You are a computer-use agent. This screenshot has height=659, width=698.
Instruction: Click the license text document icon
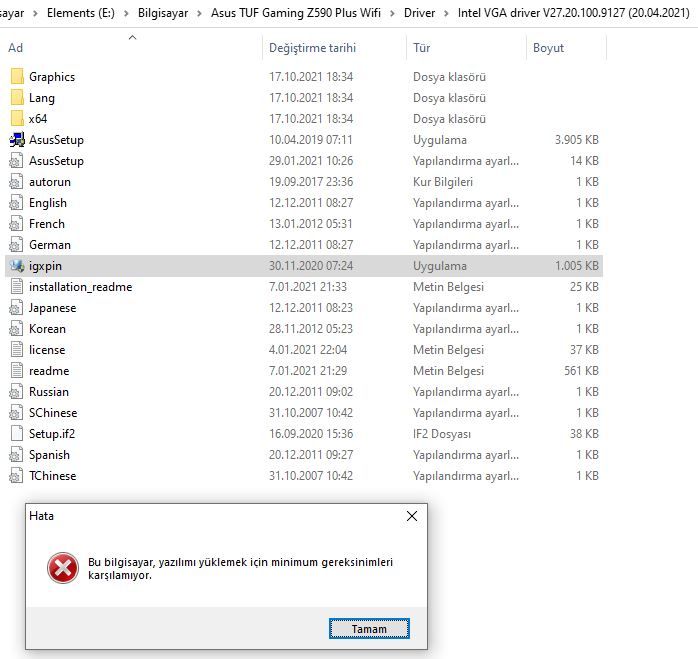(16, 350)
